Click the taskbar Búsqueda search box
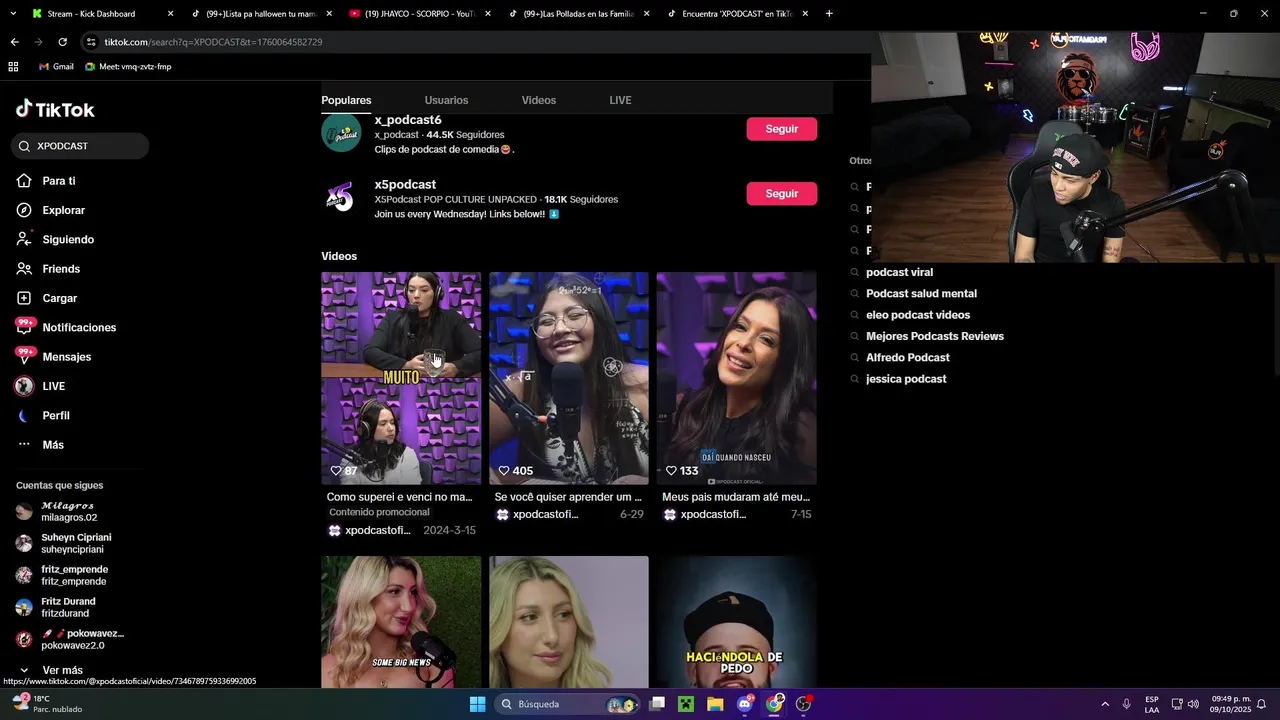The image size is (1280, 720). 568,704
